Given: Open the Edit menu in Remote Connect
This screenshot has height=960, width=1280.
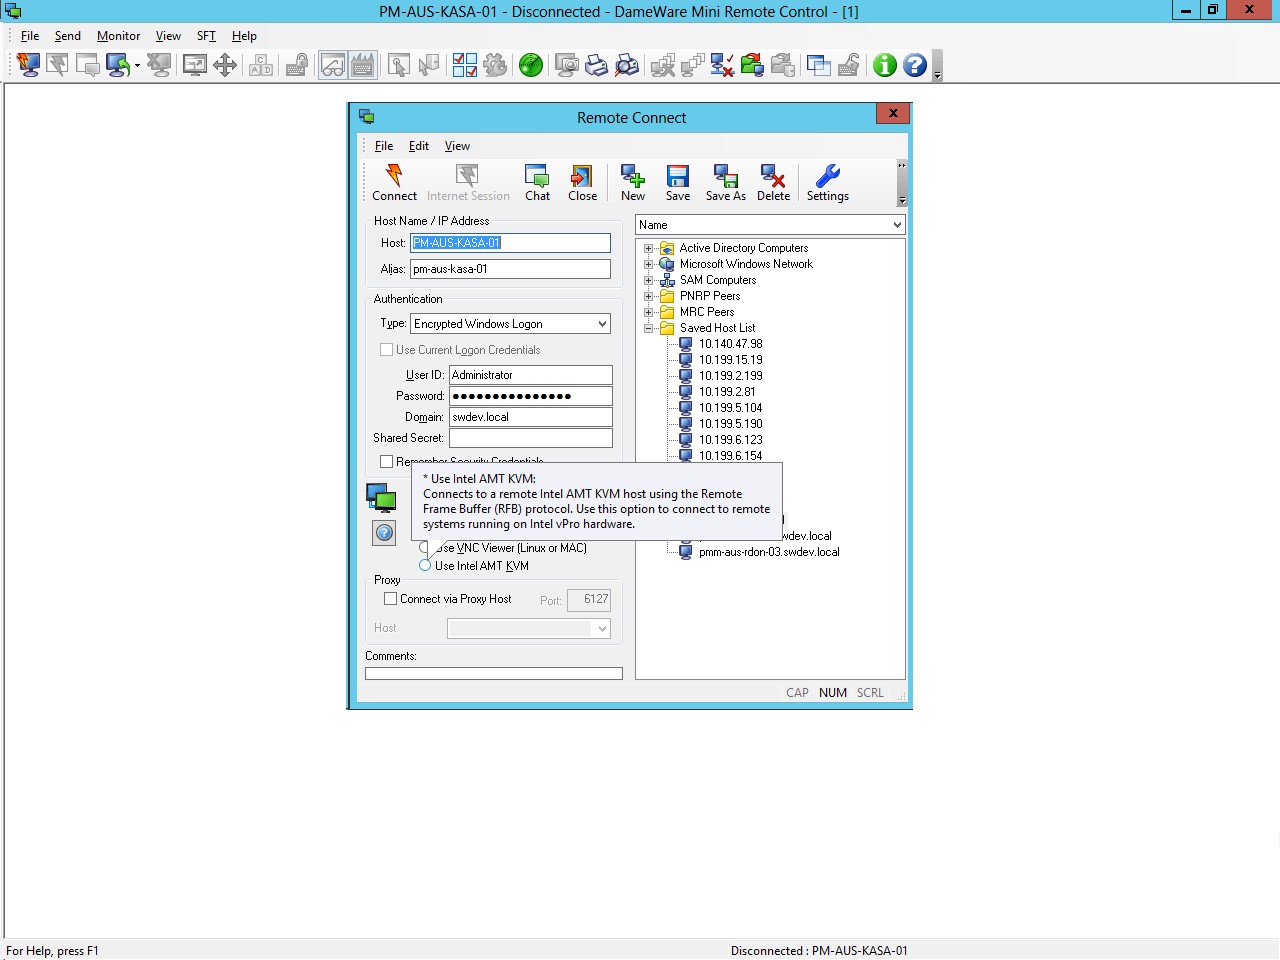Looking at the screenshot, I should tap(418, 146).
